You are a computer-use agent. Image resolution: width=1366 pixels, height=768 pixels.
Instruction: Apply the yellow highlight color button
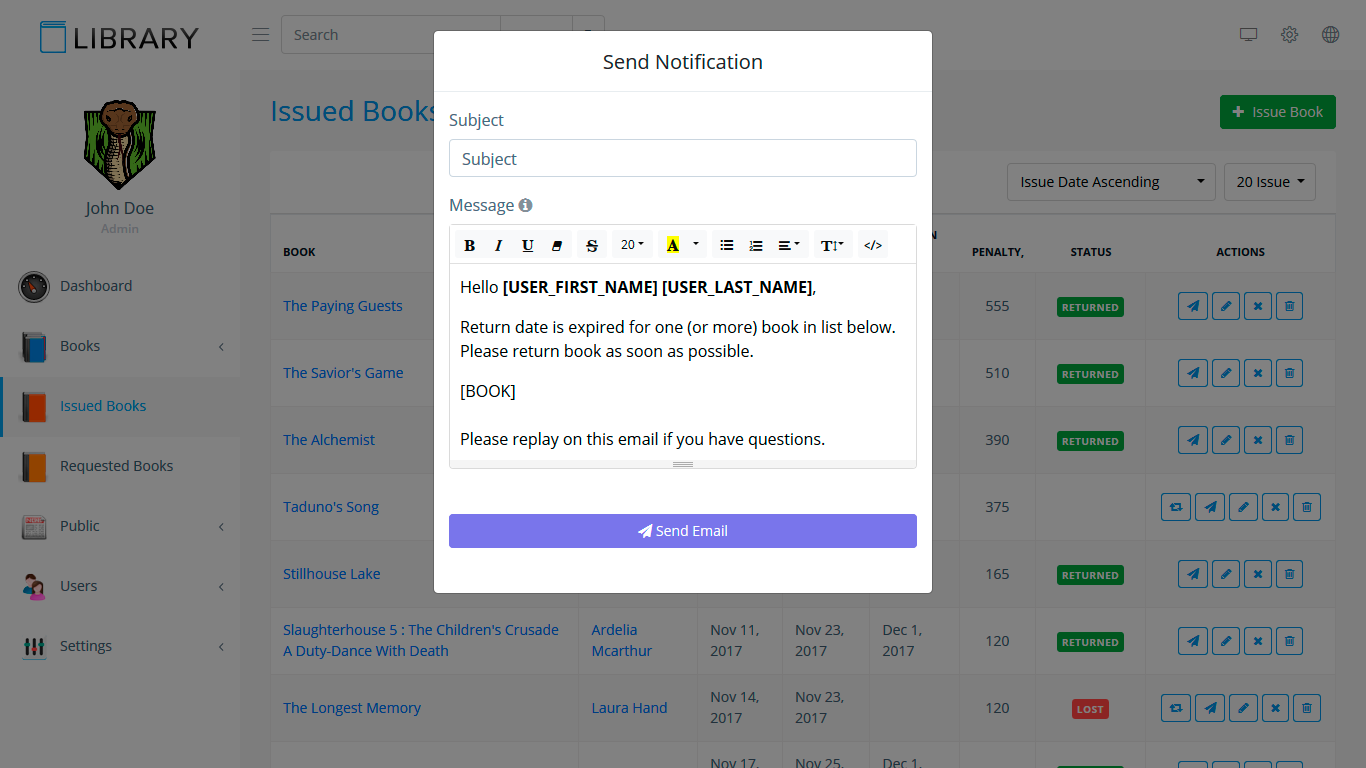(673, 245)
